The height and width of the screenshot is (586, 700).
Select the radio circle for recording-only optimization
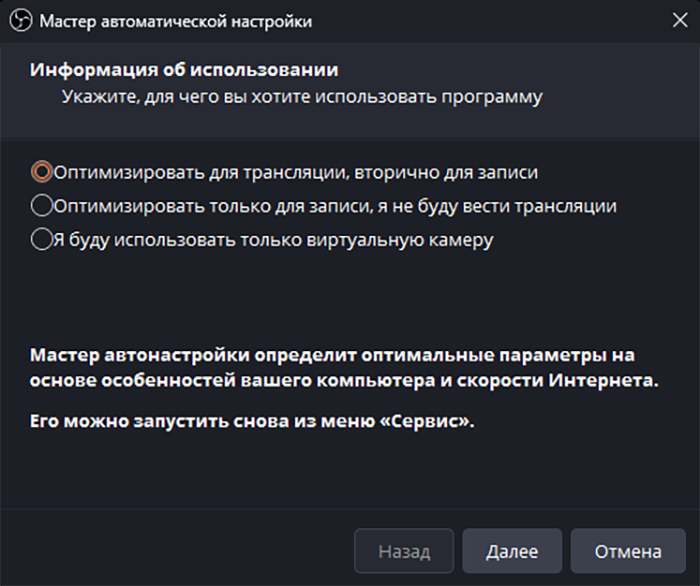tap(41, 206)
